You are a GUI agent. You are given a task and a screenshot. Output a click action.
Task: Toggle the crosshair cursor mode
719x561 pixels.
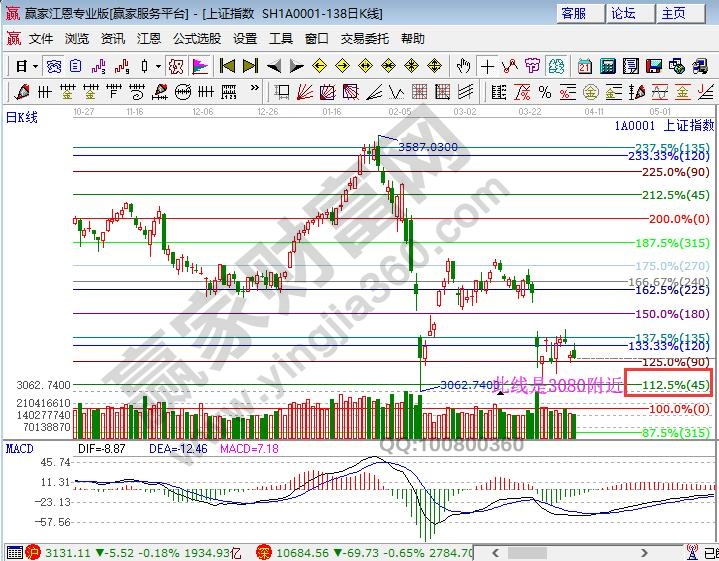pyautogui.click(x=487, y=66)
